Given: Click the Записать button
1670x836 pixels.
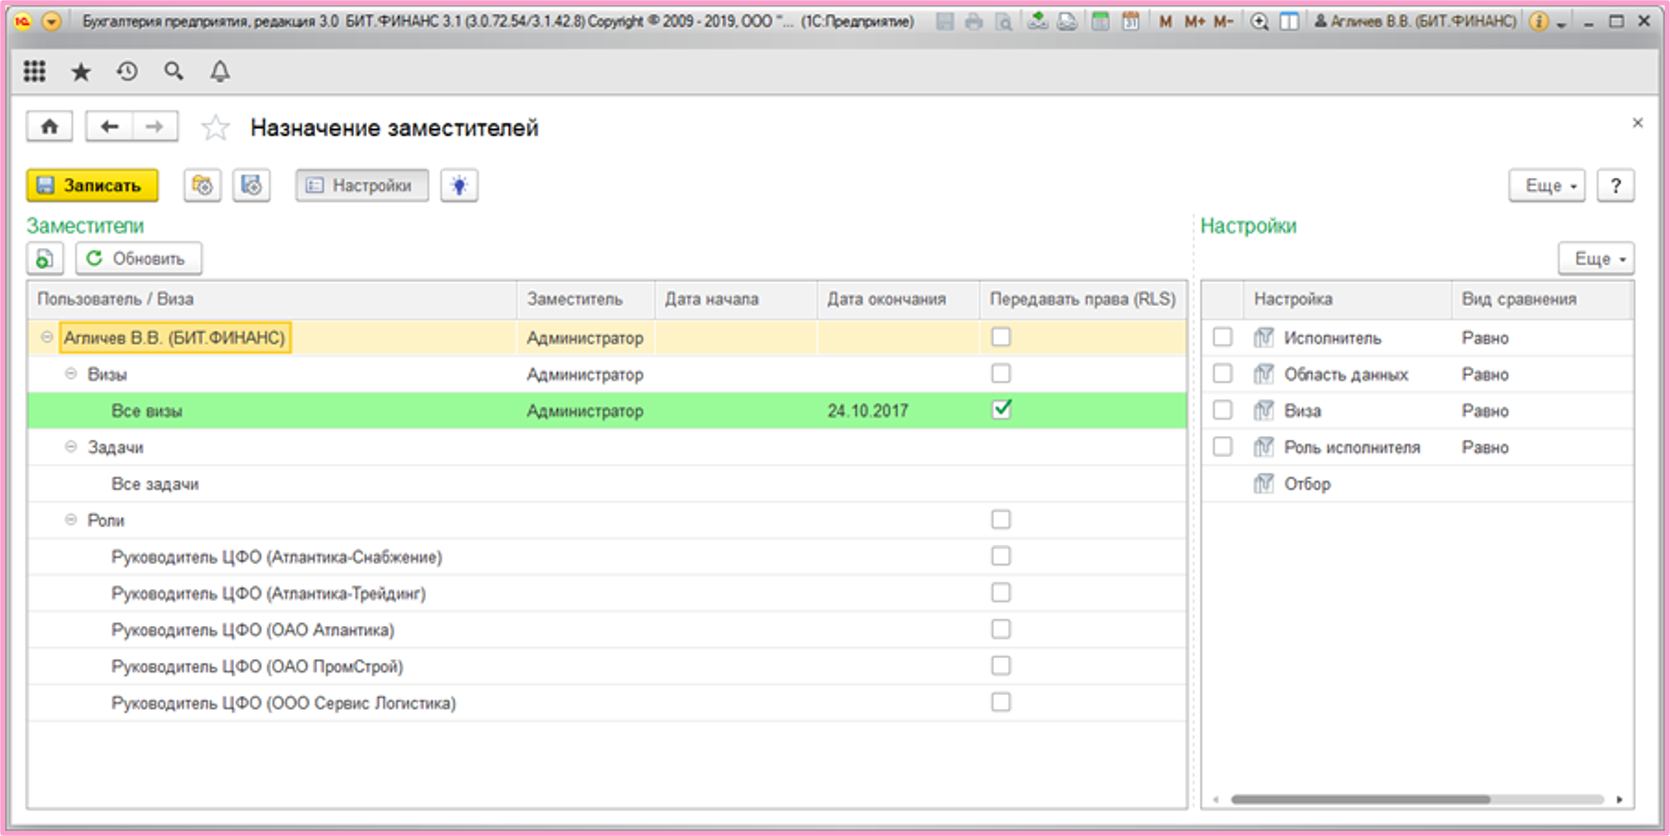Looking at the screenshot, I should coord(92,185).
